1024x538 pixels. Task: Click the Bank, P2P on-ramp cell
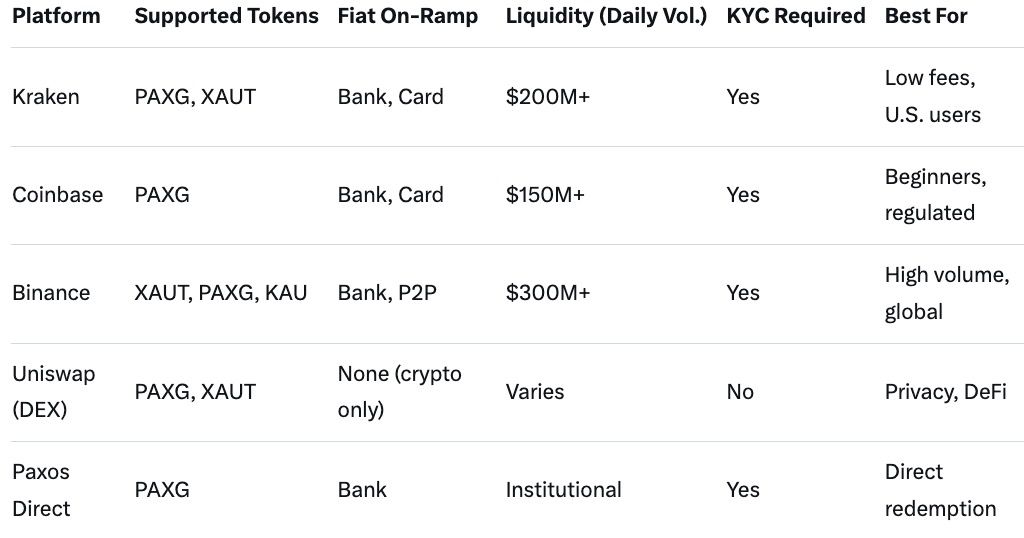388,293
